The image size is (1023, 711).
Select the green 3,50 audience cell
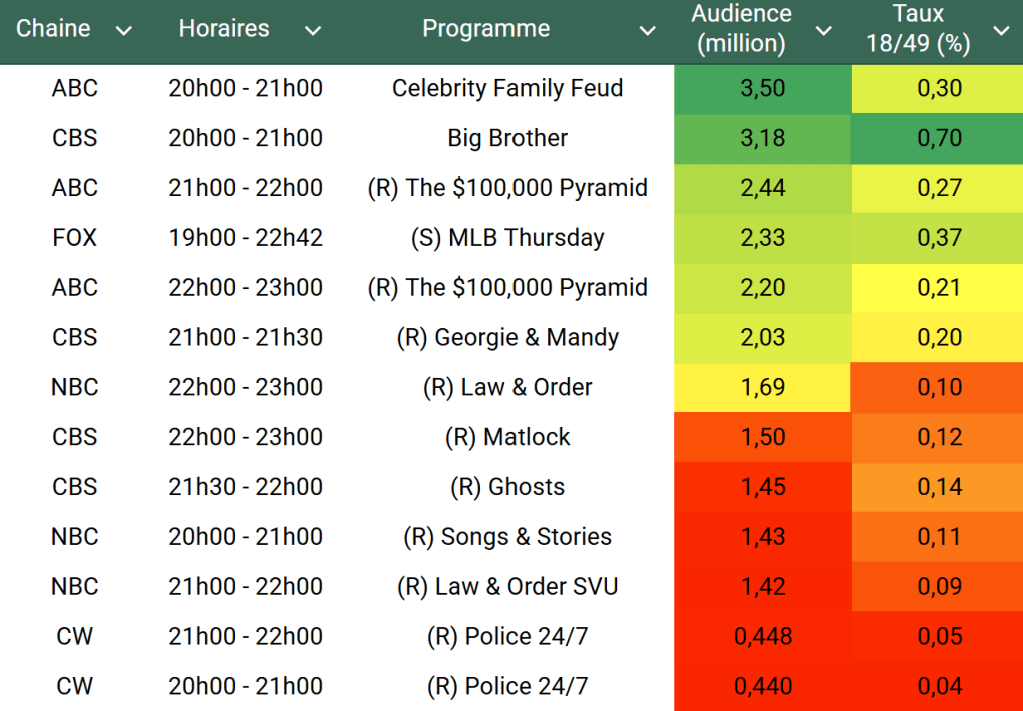pyautogui.click(x=762, y=88)
